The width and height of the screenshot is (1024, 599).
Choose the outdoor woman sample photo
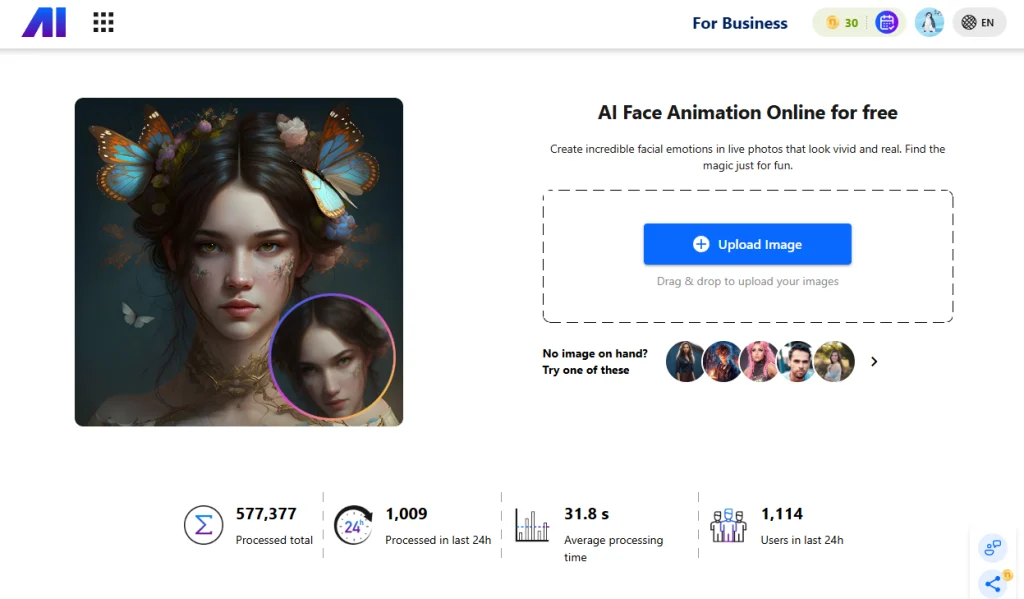834,361
